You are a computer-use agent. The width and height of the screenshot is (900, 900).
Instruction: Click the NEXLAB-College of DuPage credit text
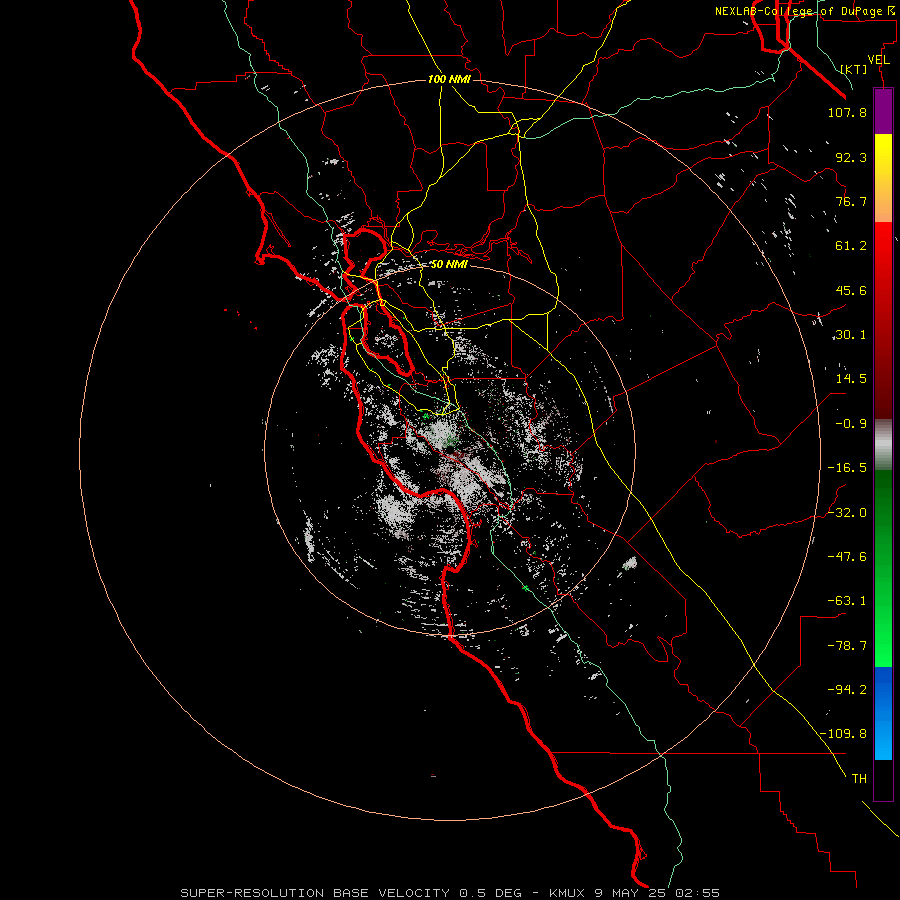pos(807,11)
